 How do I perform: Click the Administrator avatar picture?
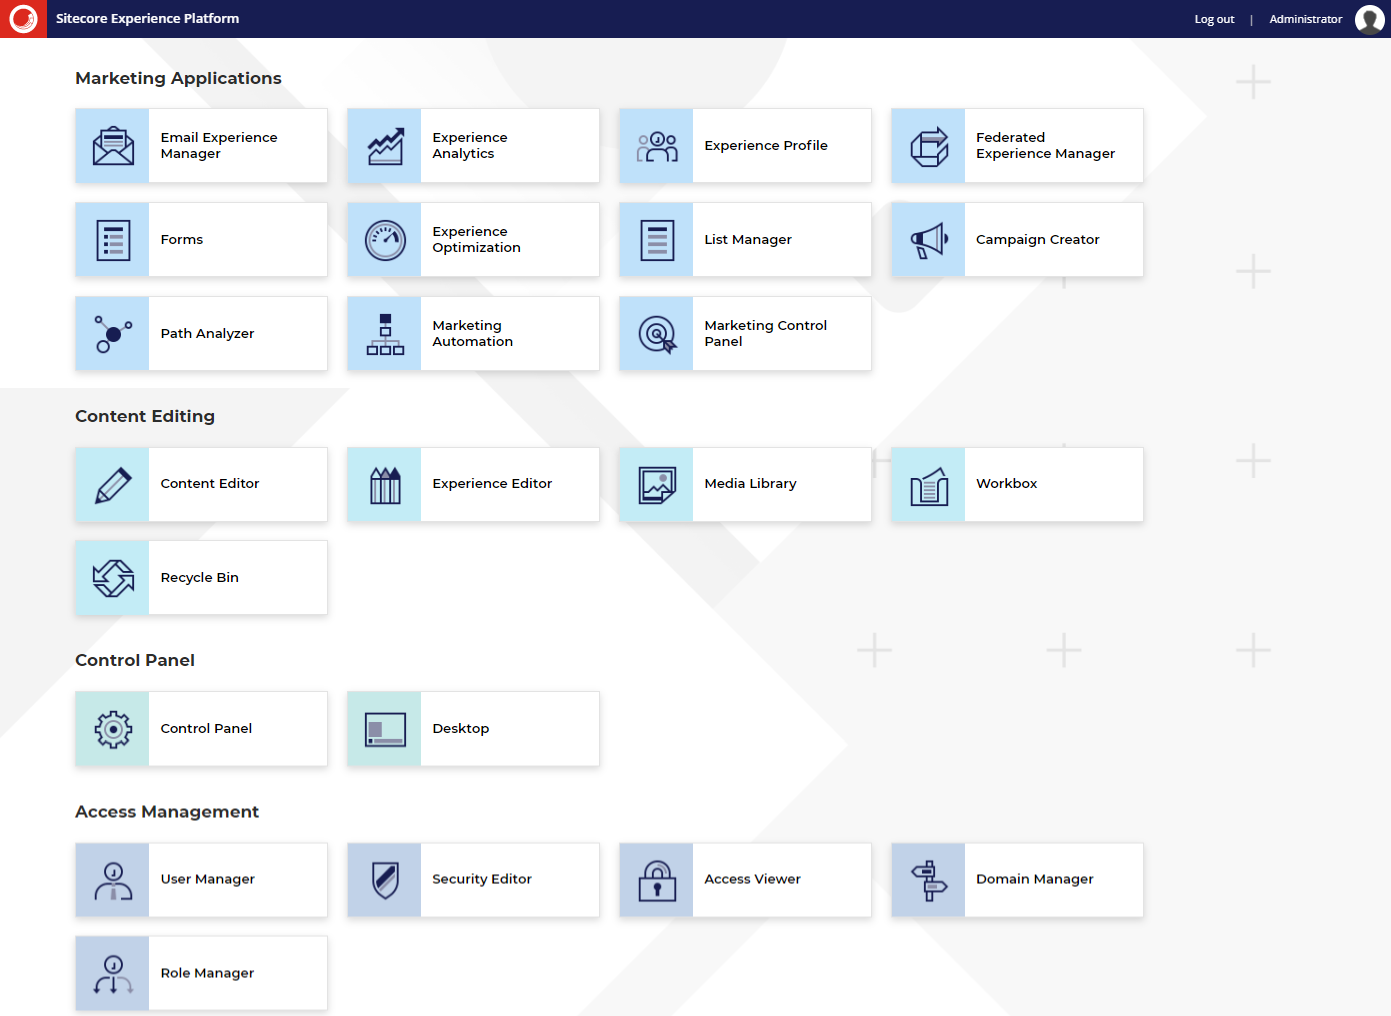1369,19
